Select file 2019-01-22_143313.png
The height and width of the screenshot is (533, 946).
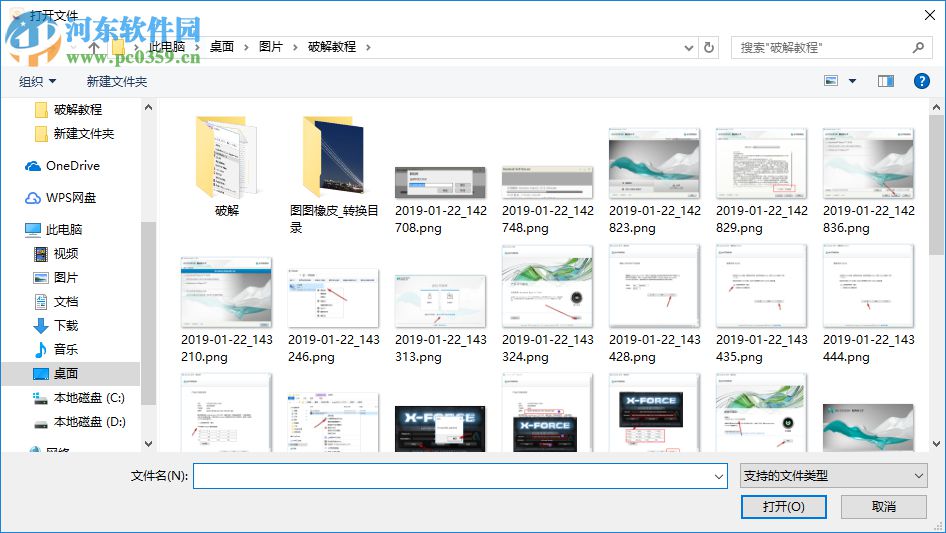(440, 319)
